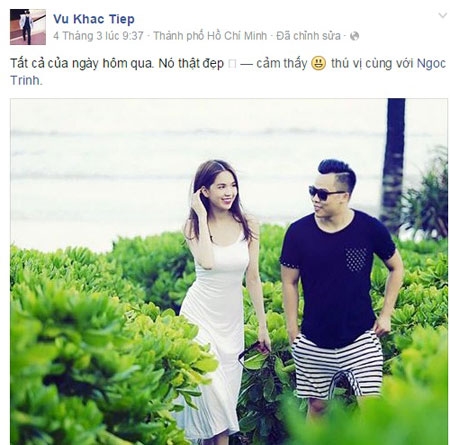Click the timestamp 4 Tháng 3 lúc 9:37
Screen dimensions: 450x445
98,36
